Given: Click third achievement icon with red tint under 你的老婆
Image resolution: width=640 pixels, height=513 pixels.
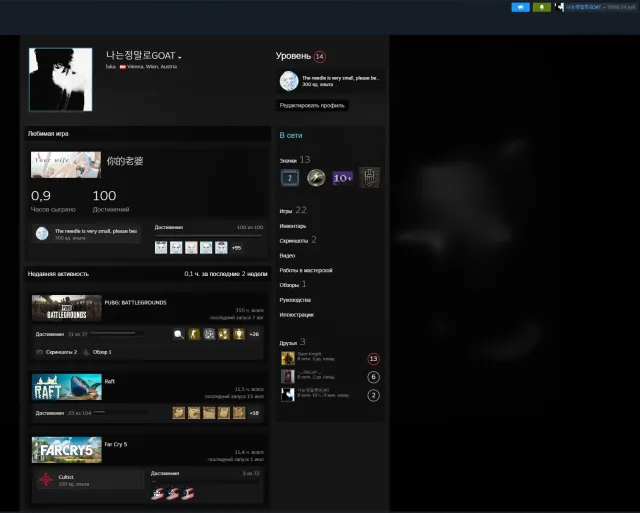Looking at the screenshot, I should coord(191,248).
